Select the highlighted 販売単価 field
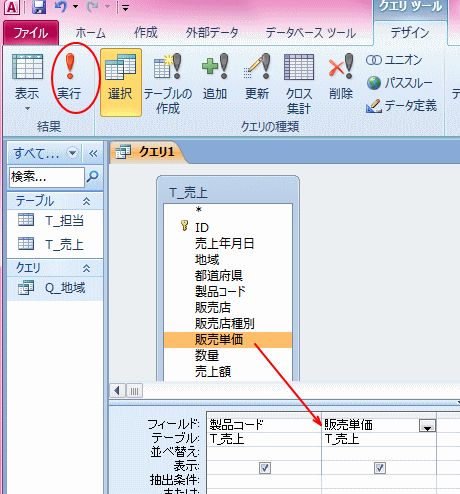 point(228,340)
